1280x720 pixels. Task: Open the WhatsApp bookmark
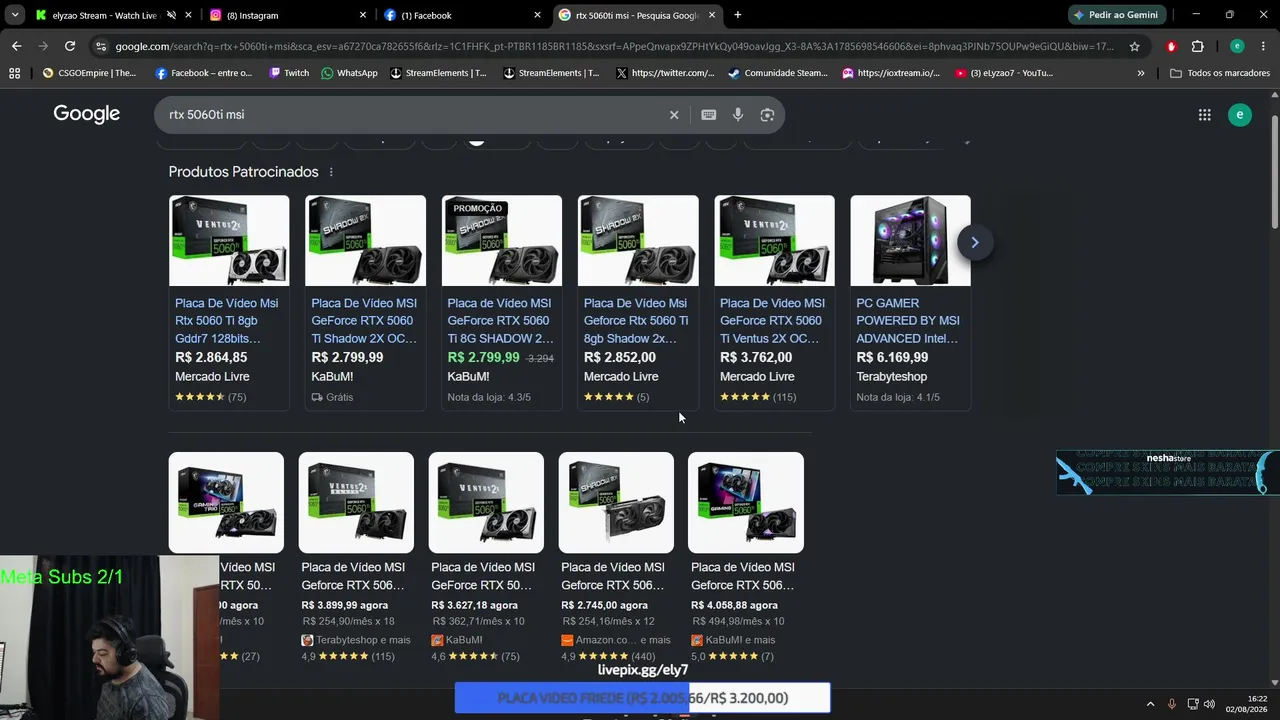(349, 73)
